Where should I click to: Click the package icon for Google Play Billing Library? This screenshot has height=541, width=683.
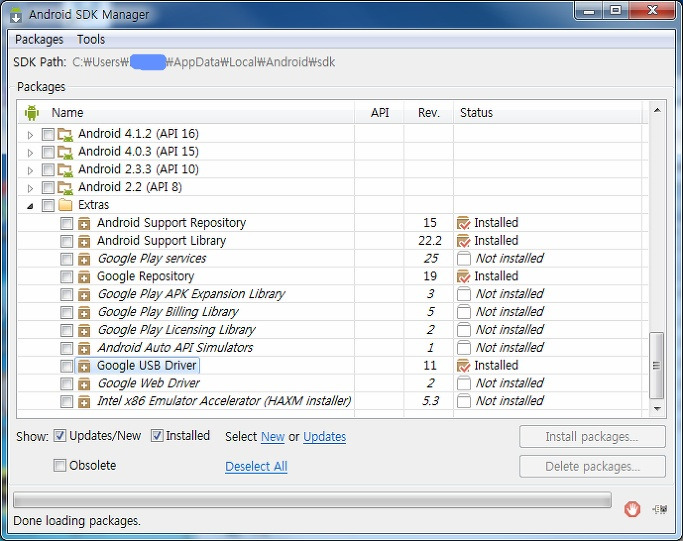[84, 312]
